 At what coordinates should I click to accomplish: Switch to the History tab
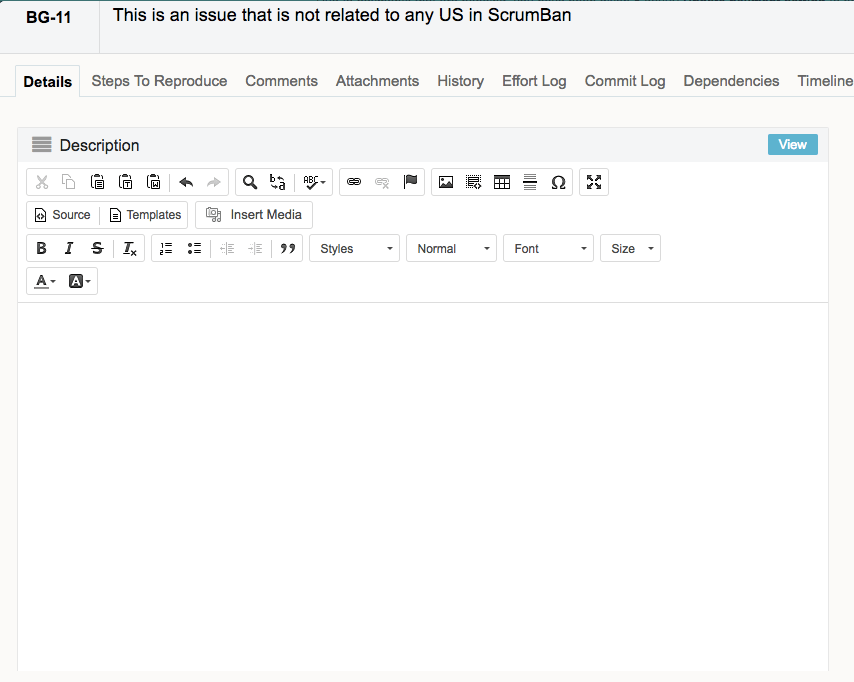pos(460,81)
